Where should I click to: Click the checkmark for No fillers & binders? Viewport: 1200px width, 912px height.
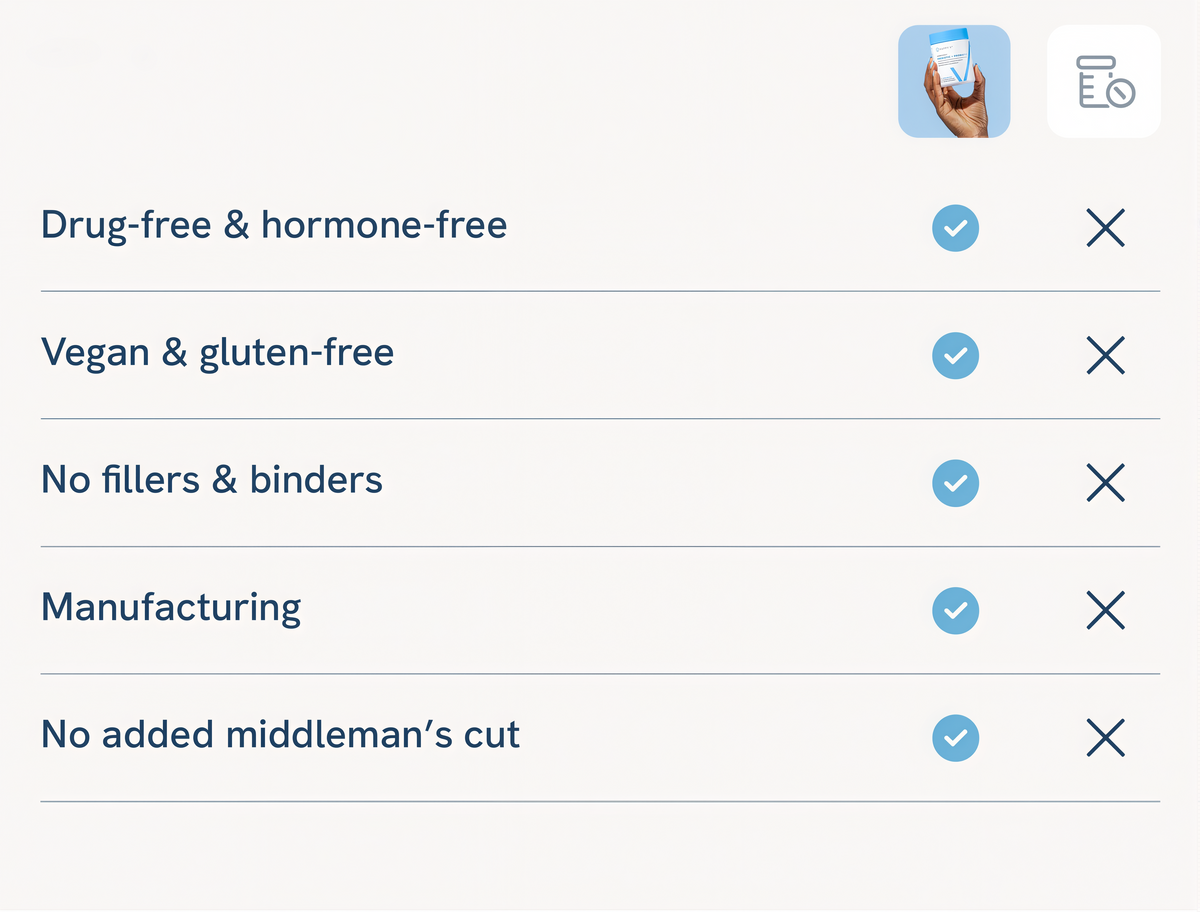click(956, 483)
